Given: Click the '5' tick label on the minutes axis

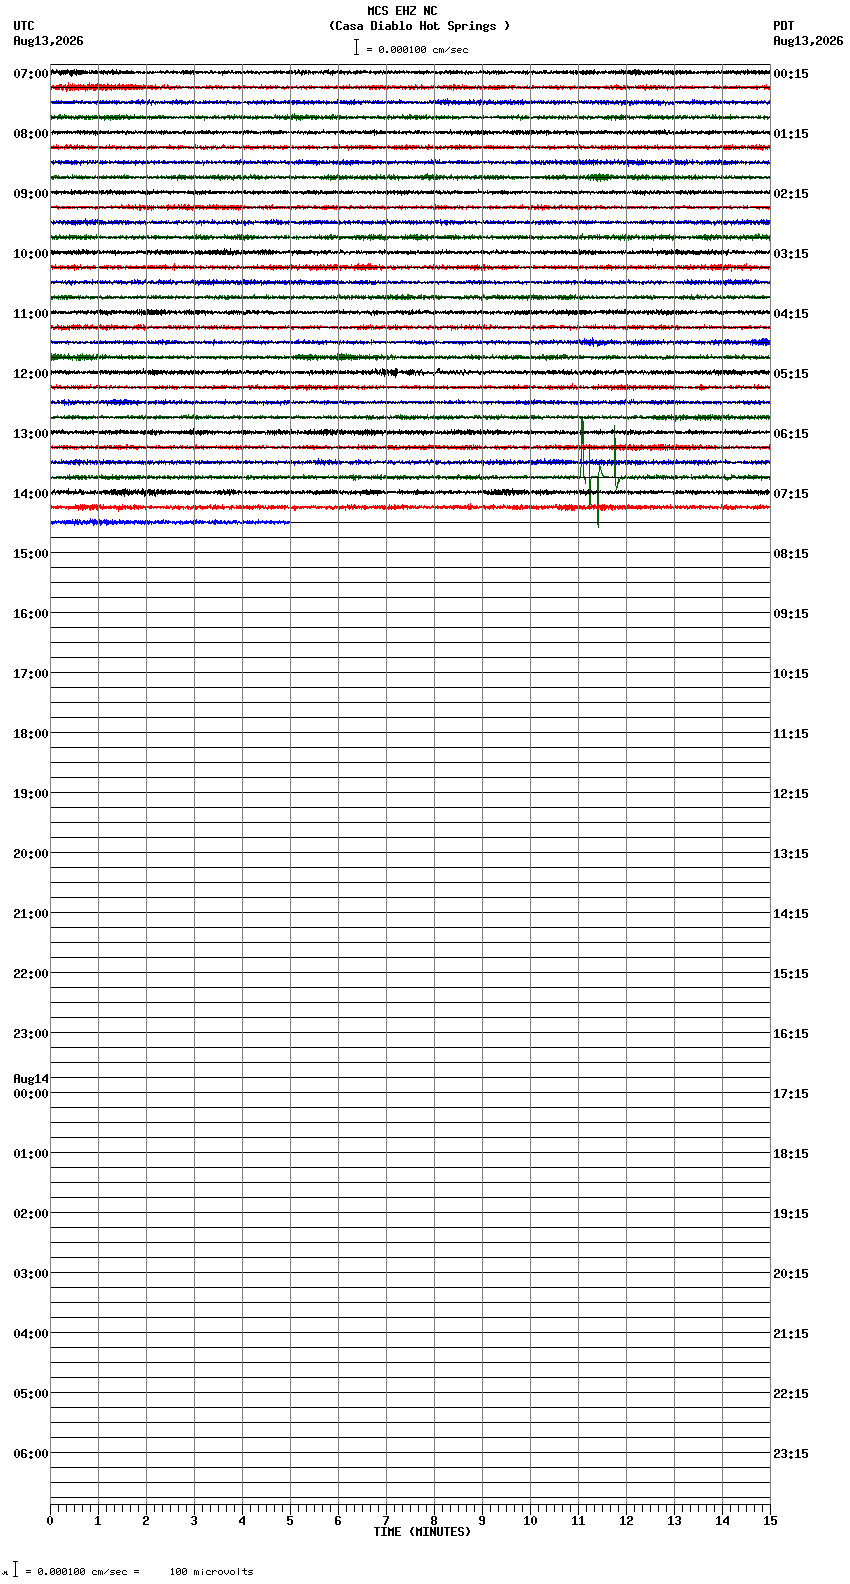Looking at the screenshot, I should click(290, 1521).
